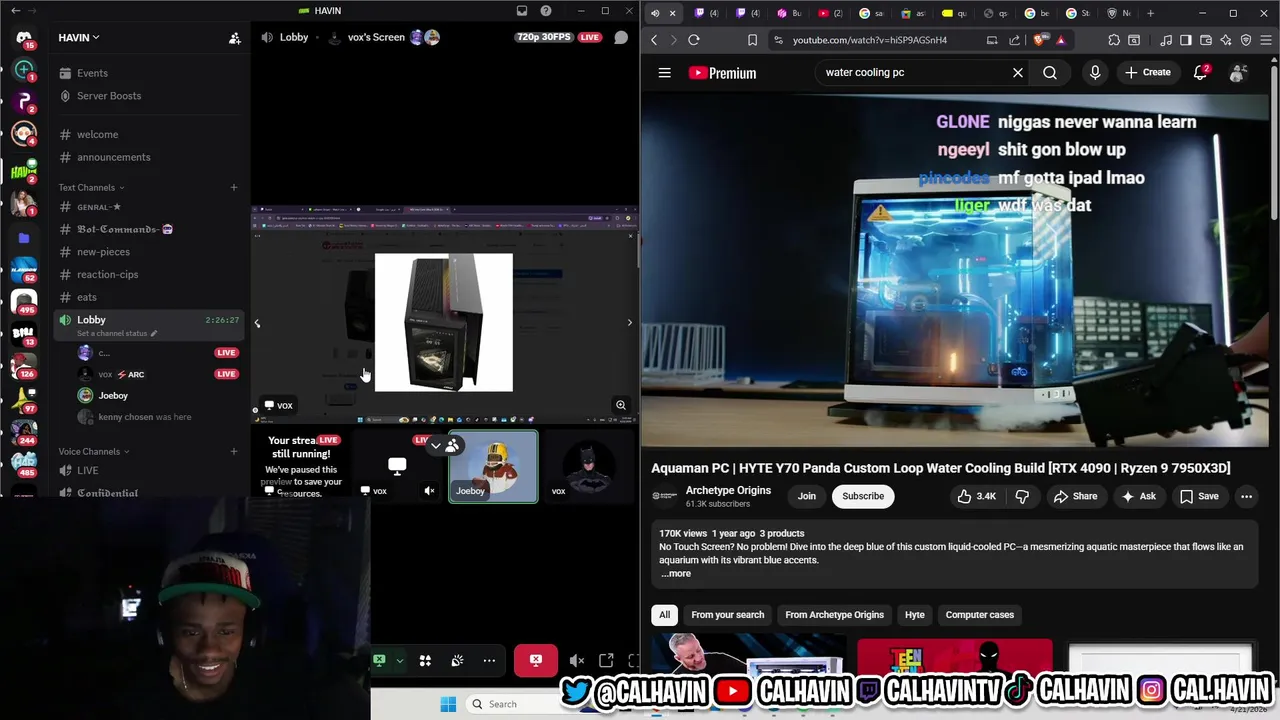This screenshot has height=720, width=1280.
Task: Add a channel to Voice Channels
Action: point(234,451)
